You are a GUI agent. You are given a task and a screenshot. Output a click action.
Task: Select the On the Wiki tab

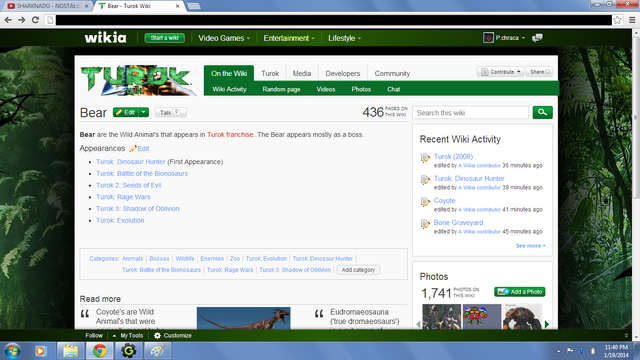coord(229,73)
